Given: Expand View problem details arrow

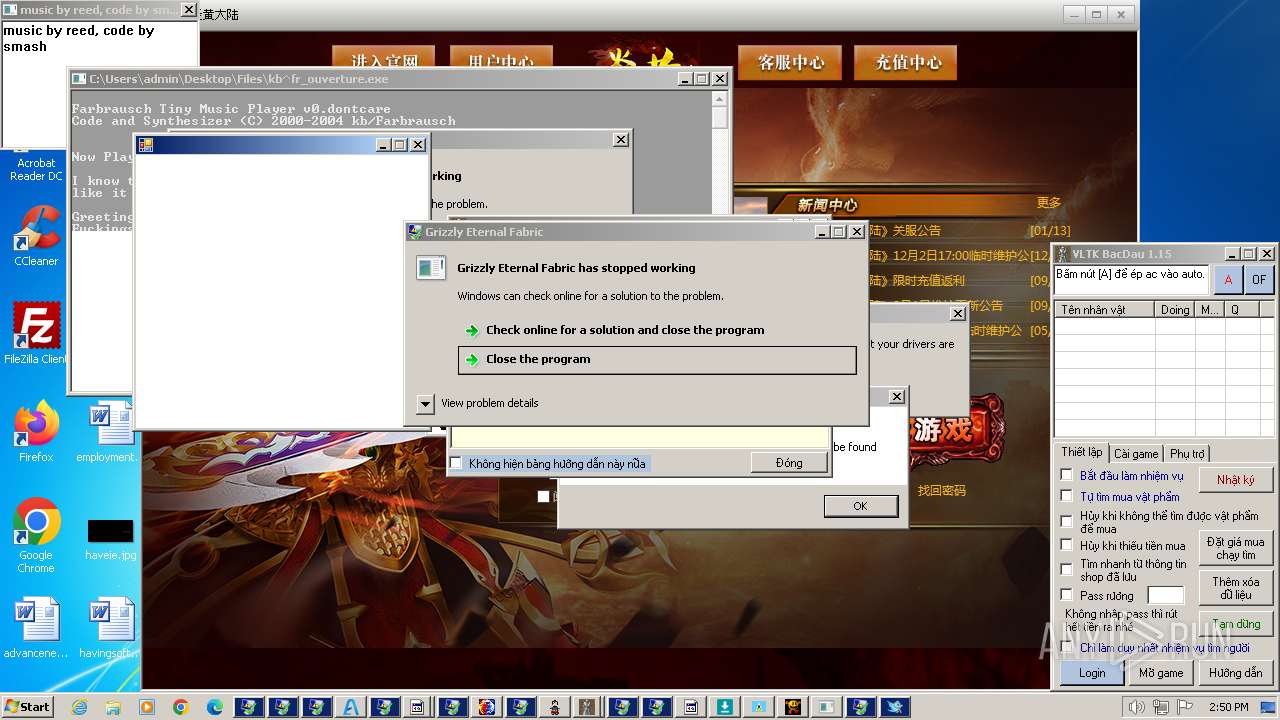Looking at the screenshot, I should [x=425, y=404].
